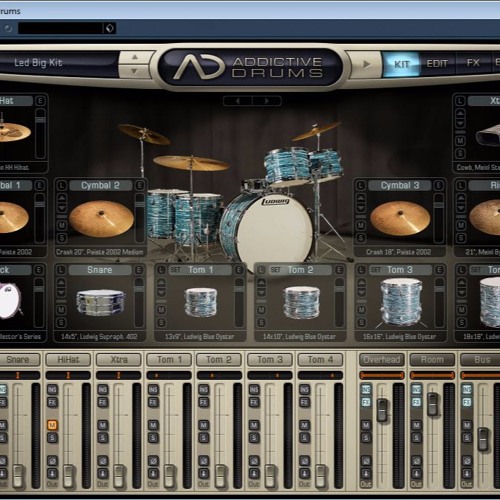Screen dimensions: 500x500
Task: Preview the Tom 3 floor tom image
Action: pos(400,303)
